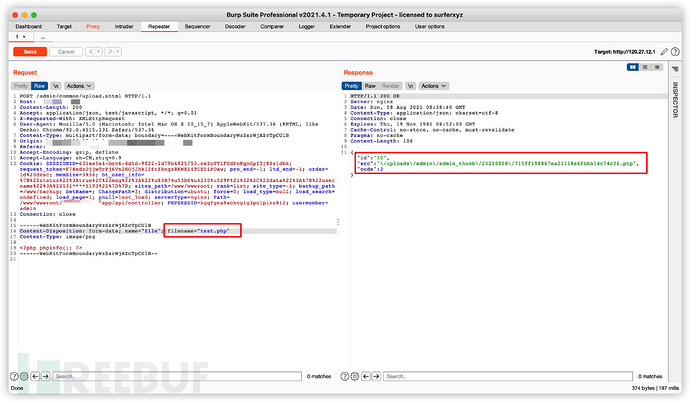Click the Cancel button
The height and width of the screenshot is (402, 690).
[66, 52]
